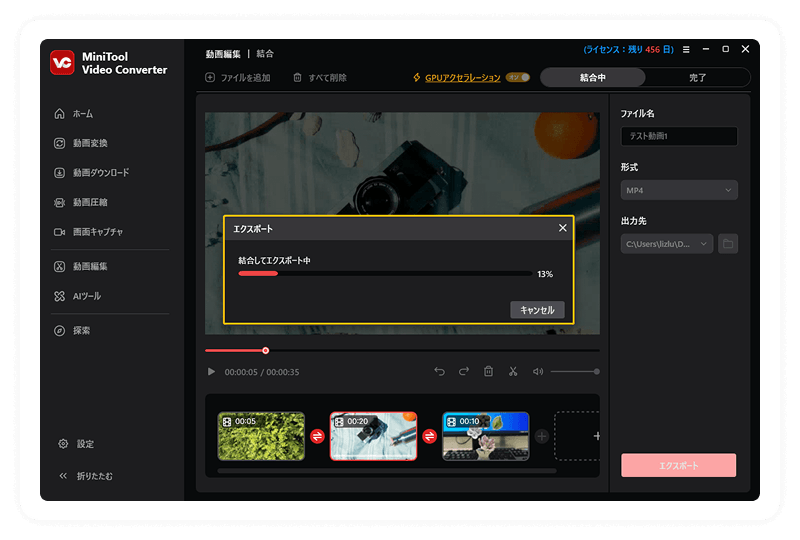Mute audio with speaker icon

point(538,372)
